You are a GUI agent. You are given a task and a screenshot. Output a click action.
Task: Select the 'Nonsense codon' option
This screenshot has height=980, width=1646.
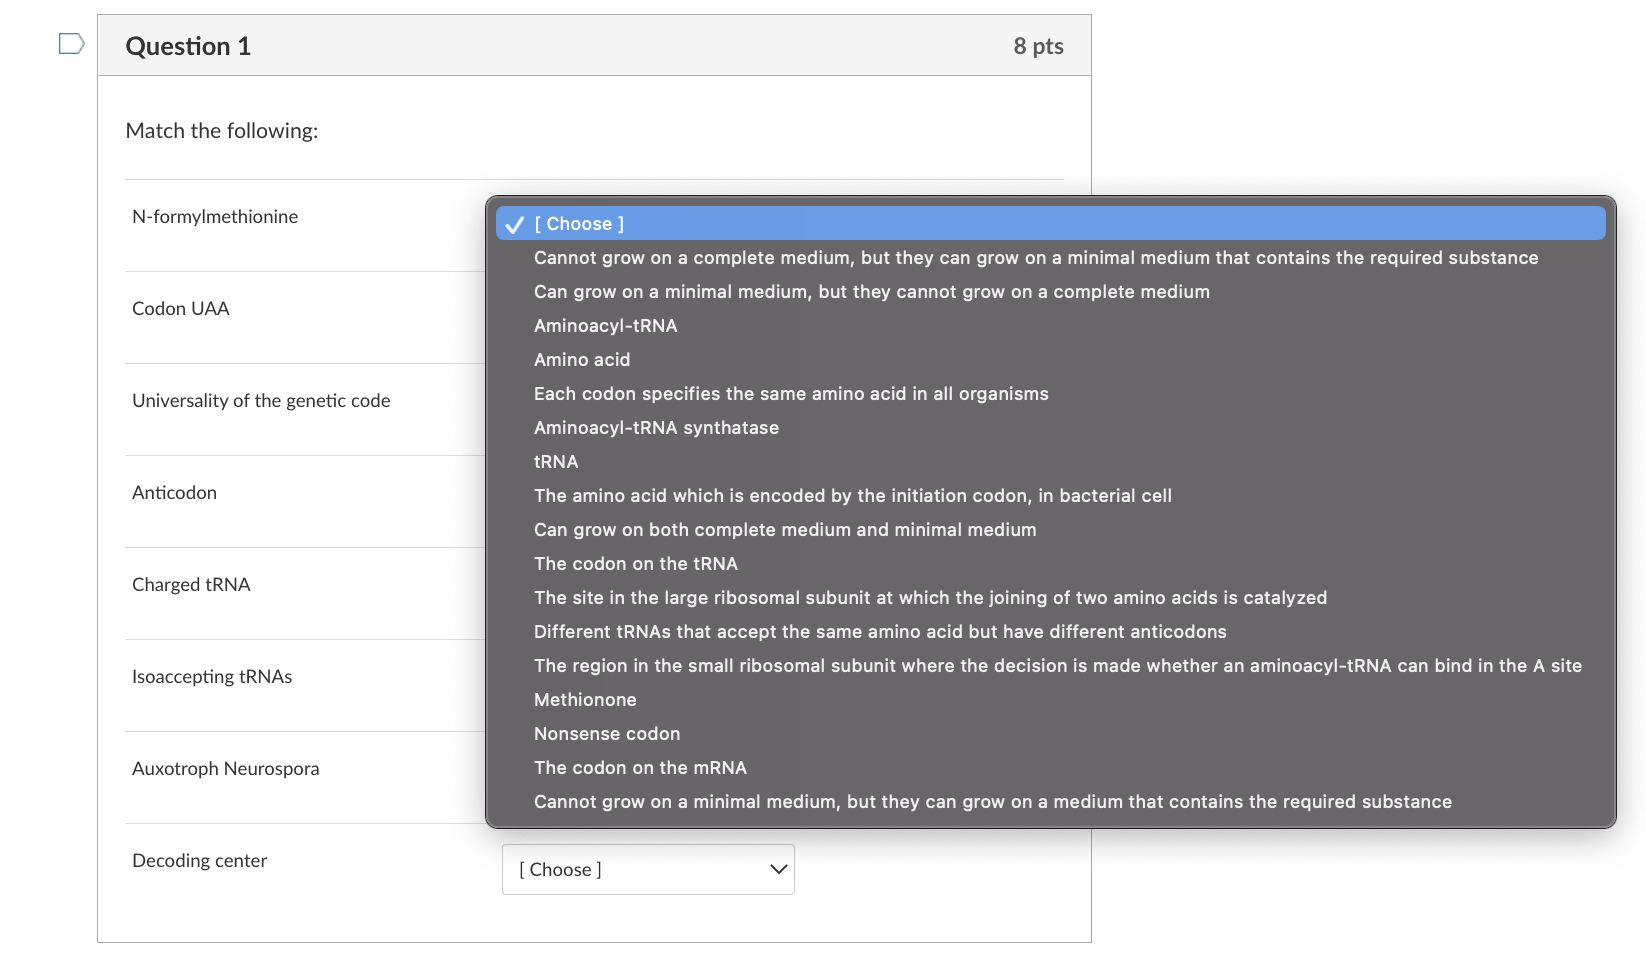point(1050,734)
